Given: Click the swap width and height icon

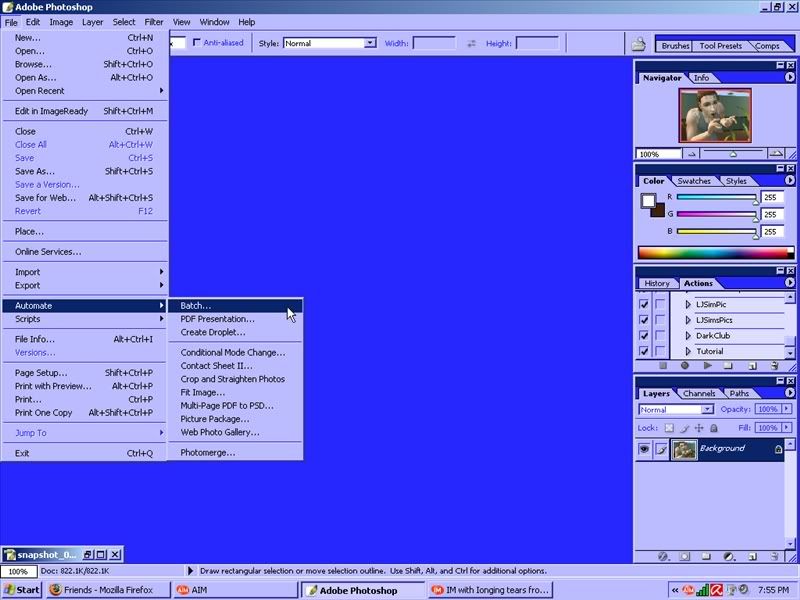Looking at the screenshot, I should (471, 44).
